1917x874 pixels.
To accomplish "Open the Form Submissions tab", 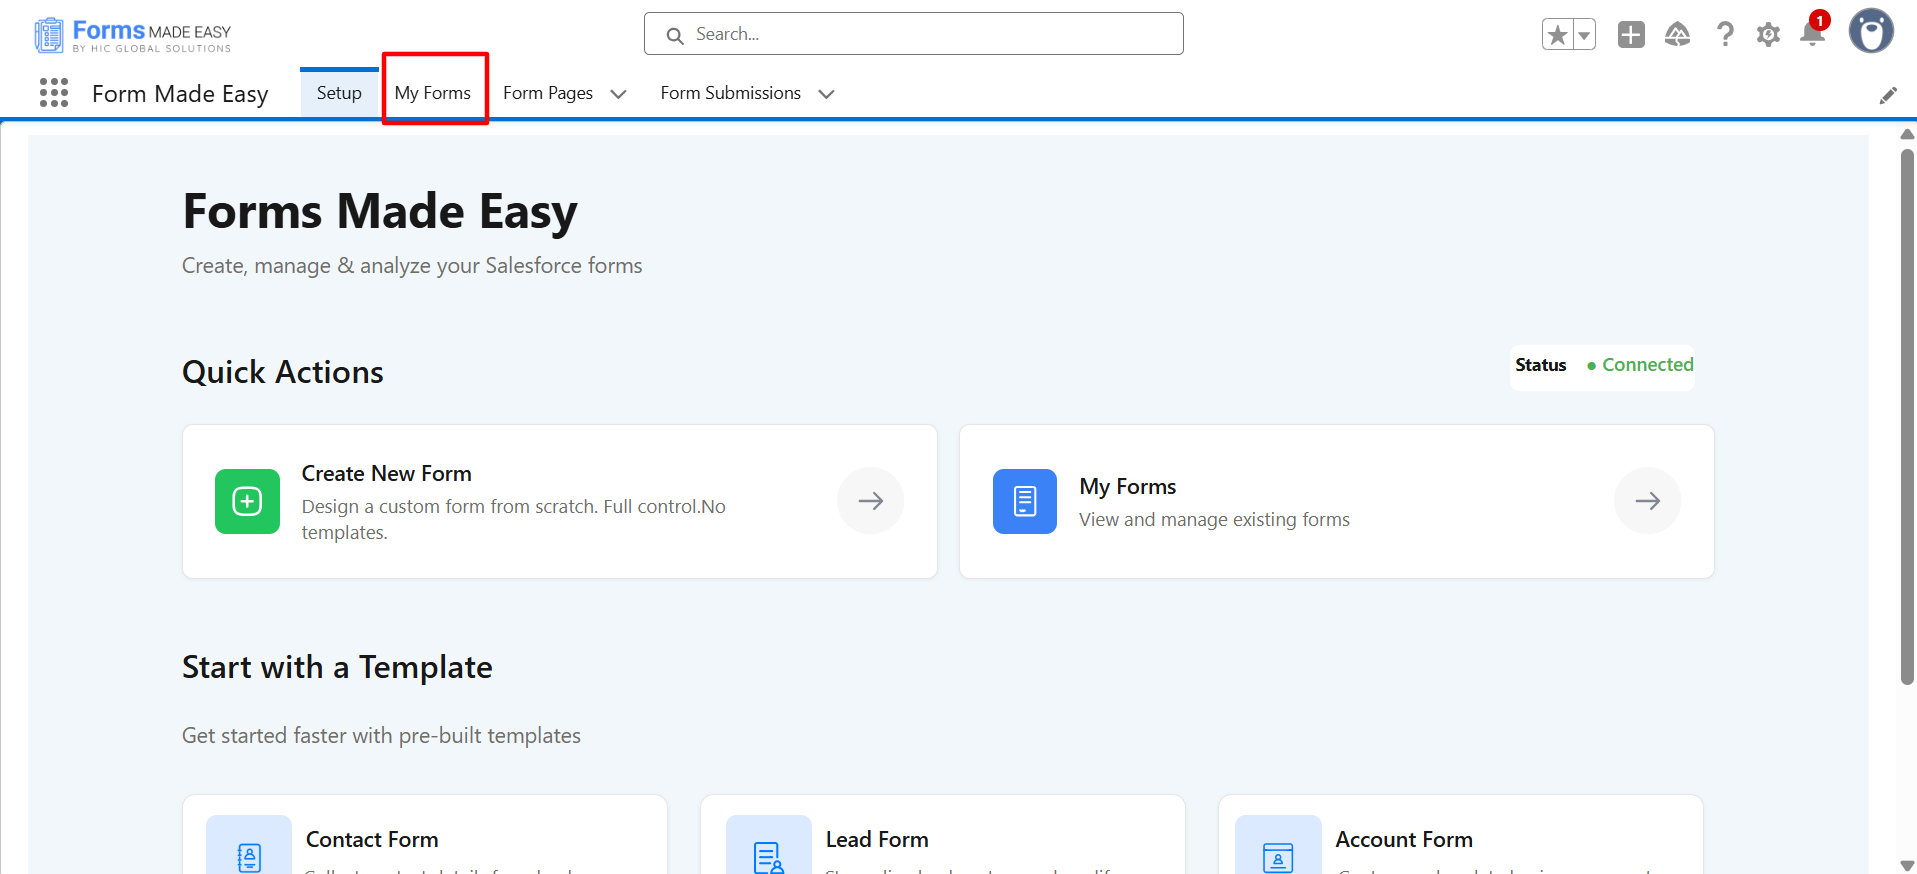I will coord(731,93).
